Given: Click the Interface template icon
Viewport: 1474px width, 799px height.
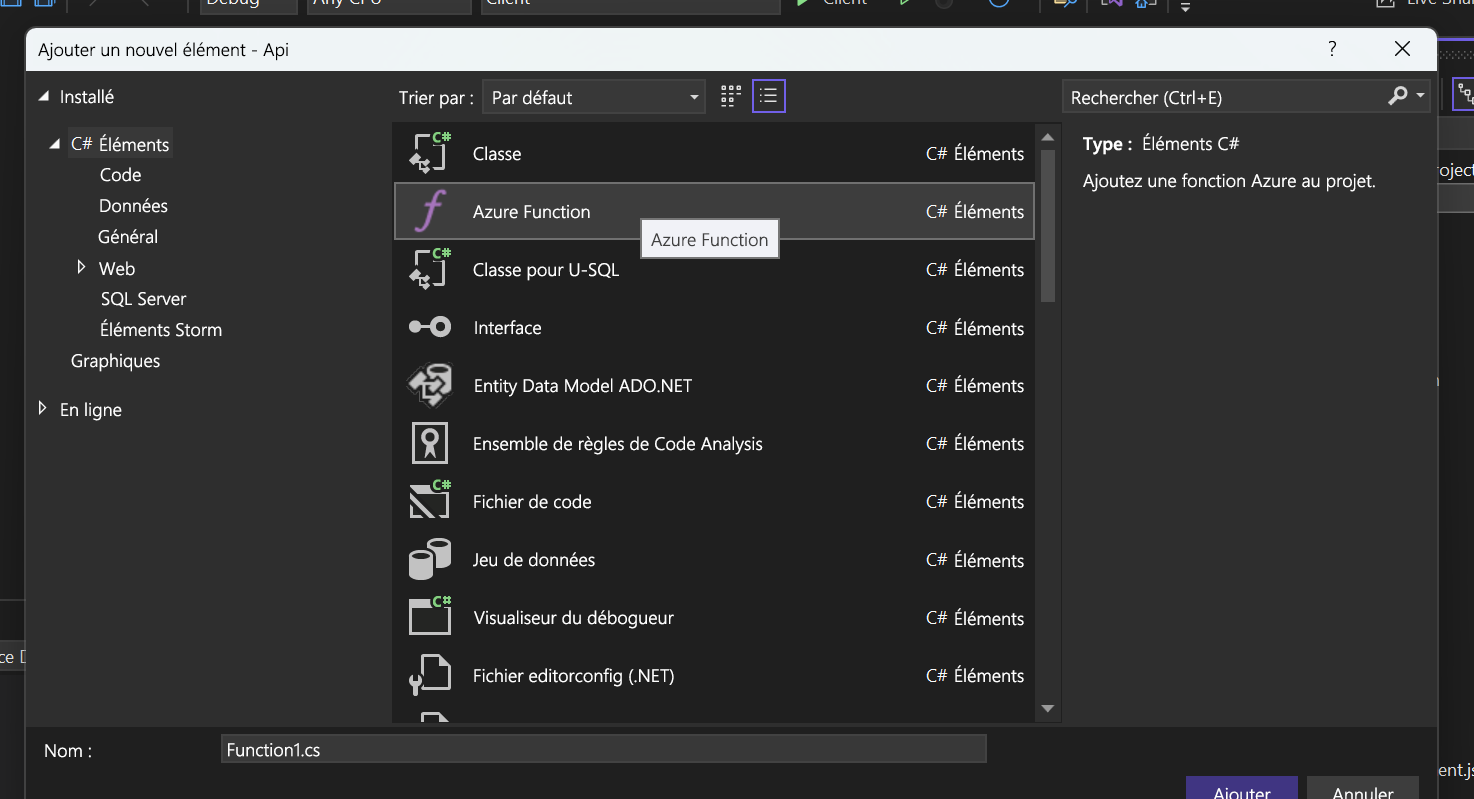Looking at the screenshot, I should click(x=431, y=327).
